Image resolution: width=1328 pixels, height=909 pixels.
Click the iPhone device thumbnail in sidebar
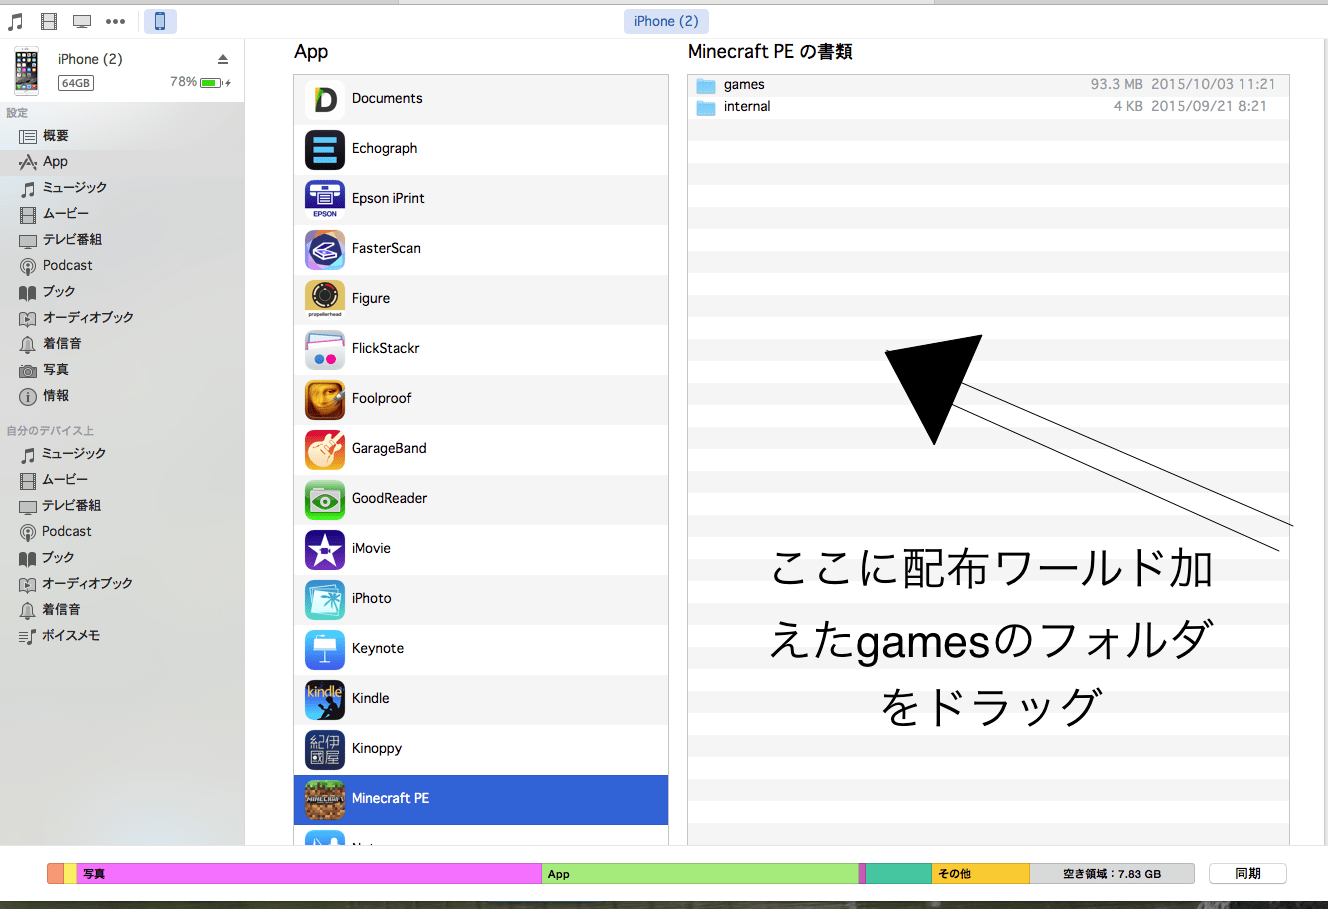click(26, 71)
